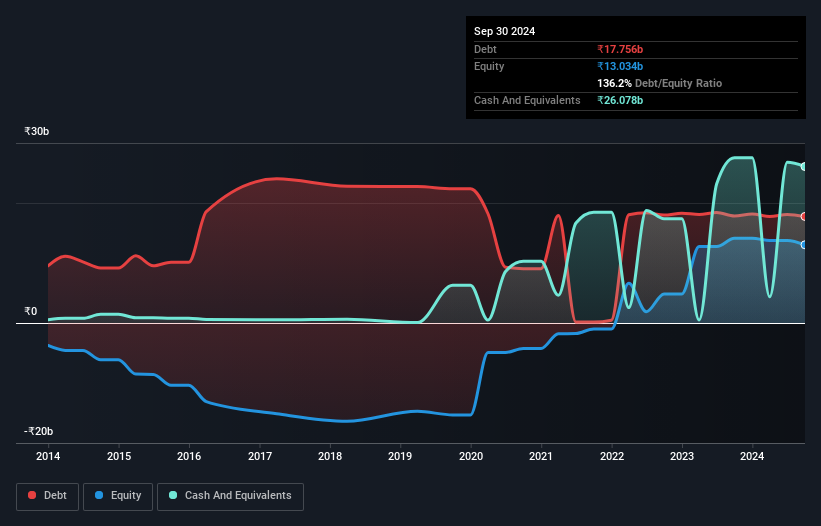The width and height of the screenshot is (821, 526).
Task: Click the Debt row label in tooltip
Action: (x=485, y=49)
